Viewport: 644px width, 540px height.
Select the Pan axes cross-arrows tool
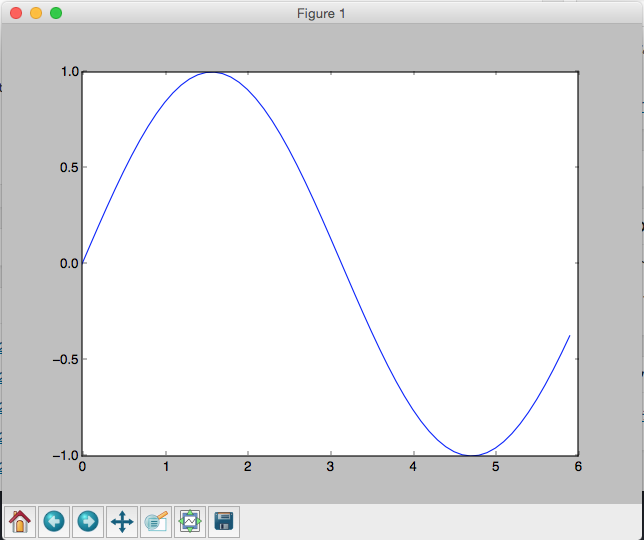[x=122, y=521]
